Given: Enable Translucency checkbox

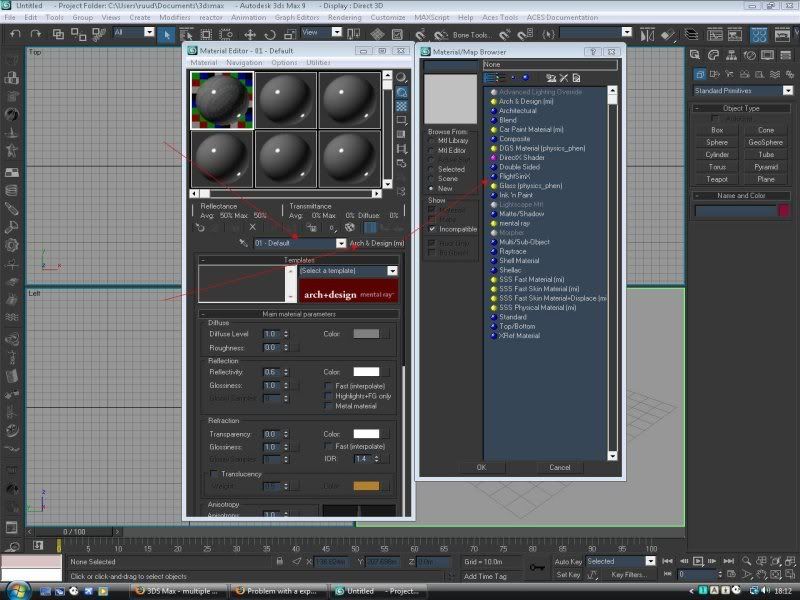Looking at the screenshot, I should [214, 474].
